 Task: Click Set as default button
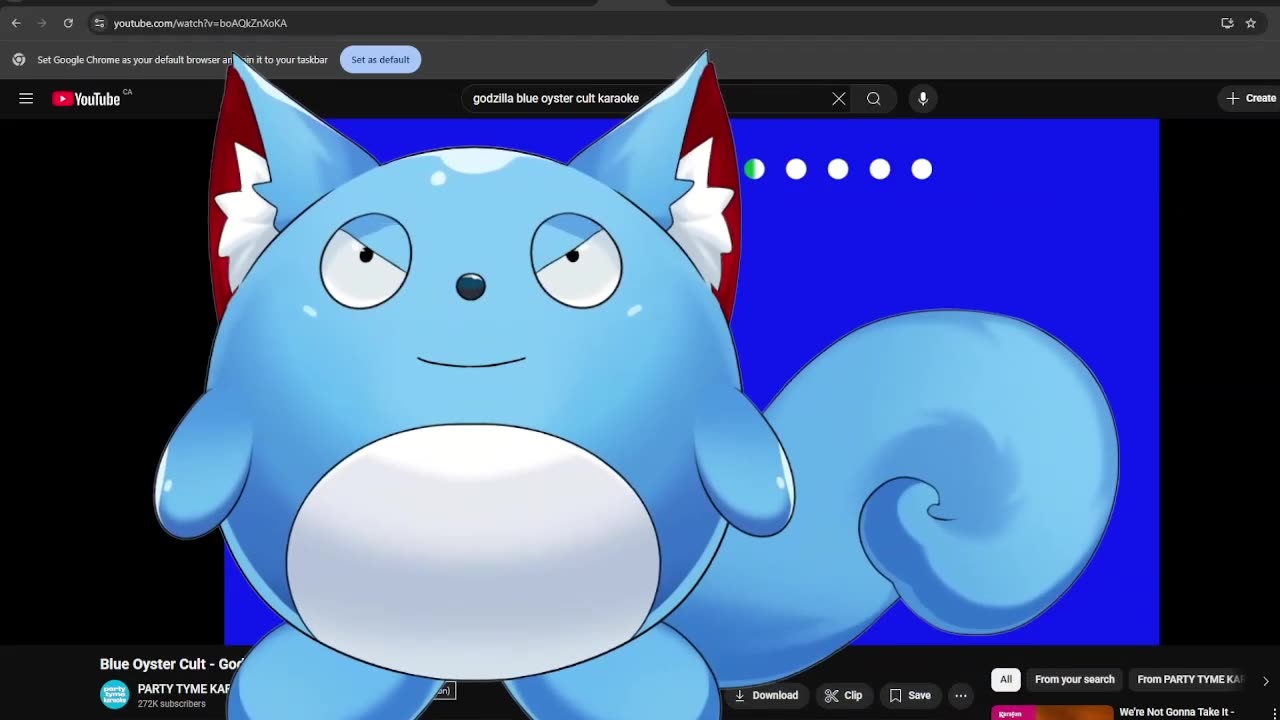click(380, 60)
